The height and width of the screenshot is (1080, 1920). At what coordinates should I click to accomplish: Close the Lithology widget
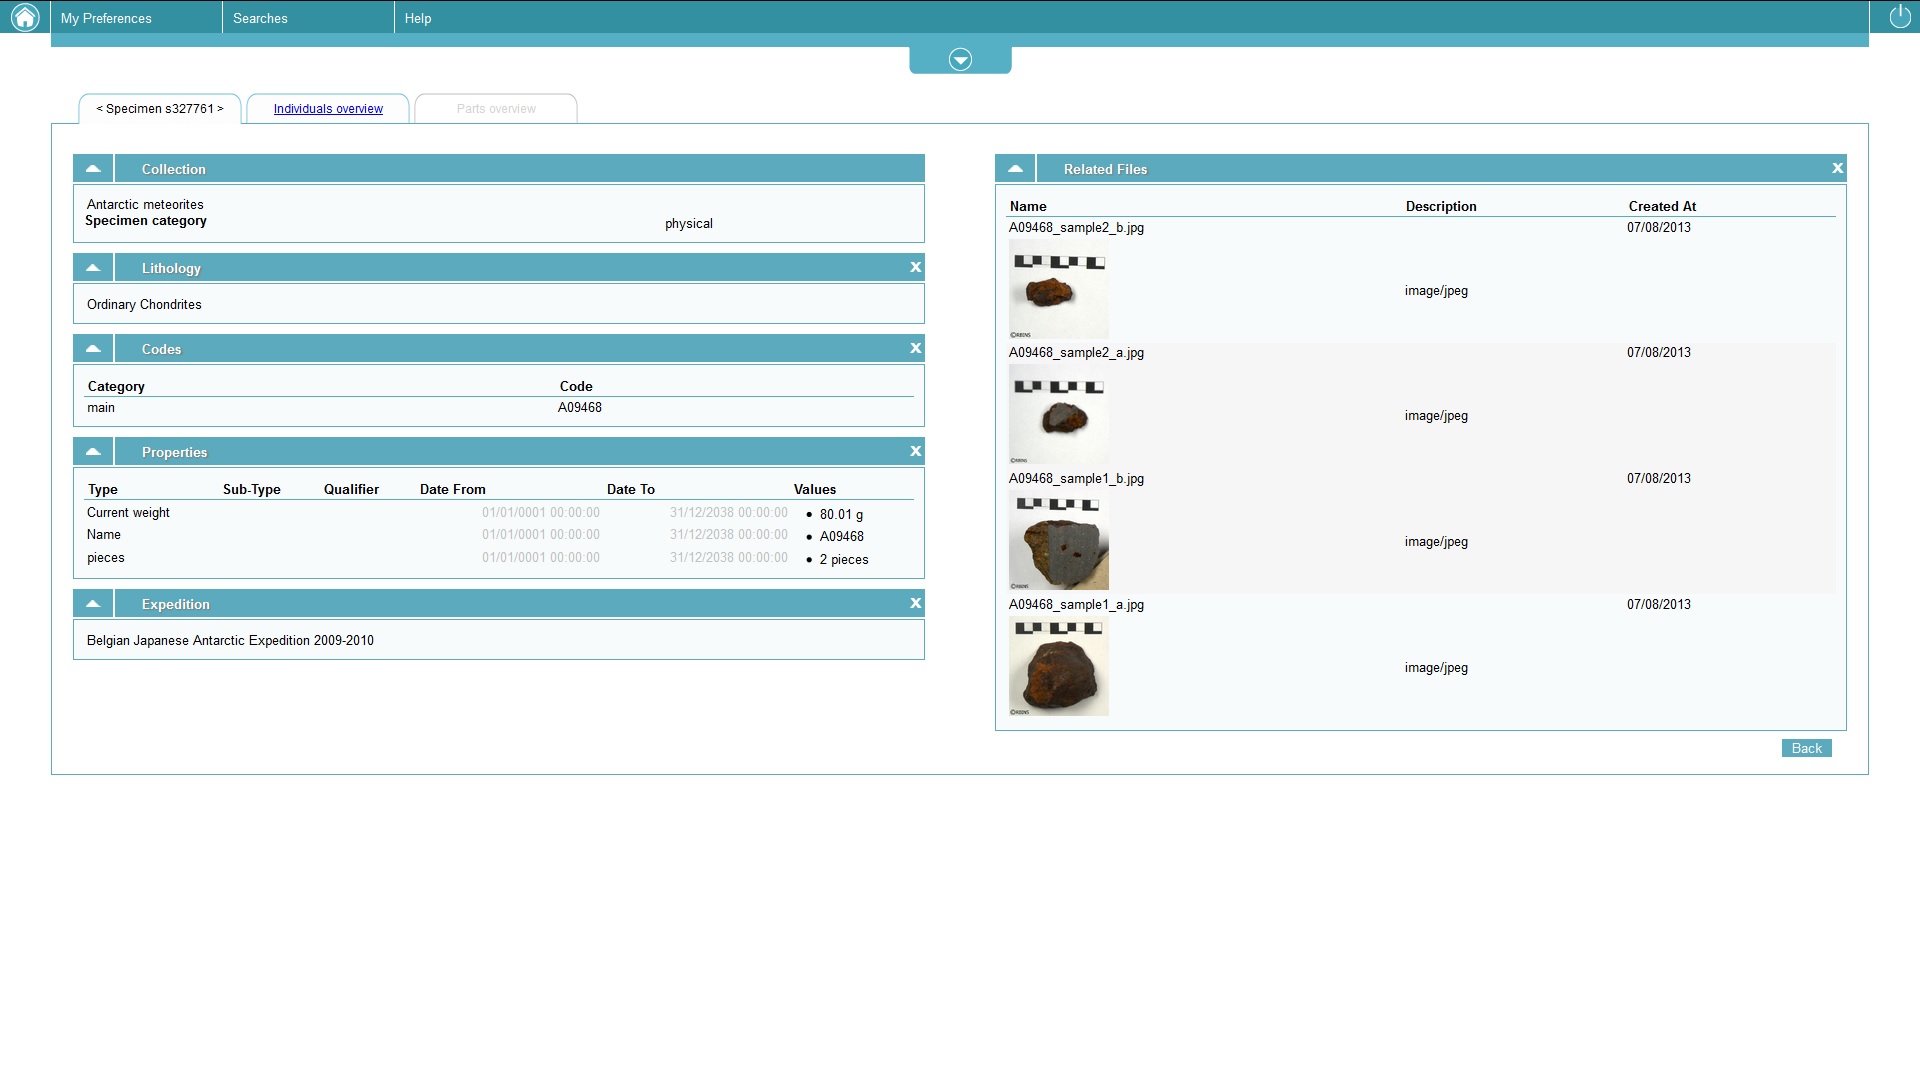pyautogui.click(x=915, y=267)
